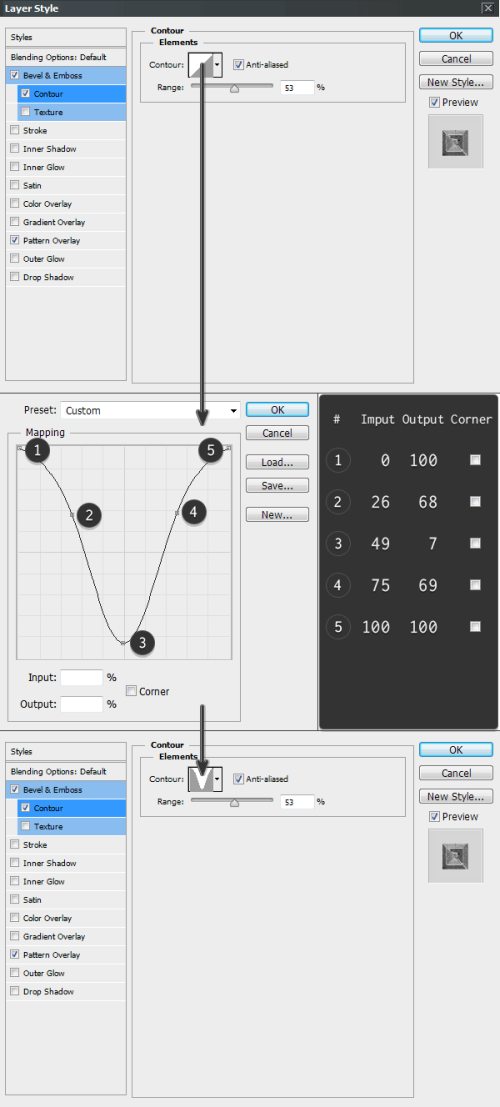Select curve point 3 at the valley
The image size is (500, 1107).
[x=123, y=643]
